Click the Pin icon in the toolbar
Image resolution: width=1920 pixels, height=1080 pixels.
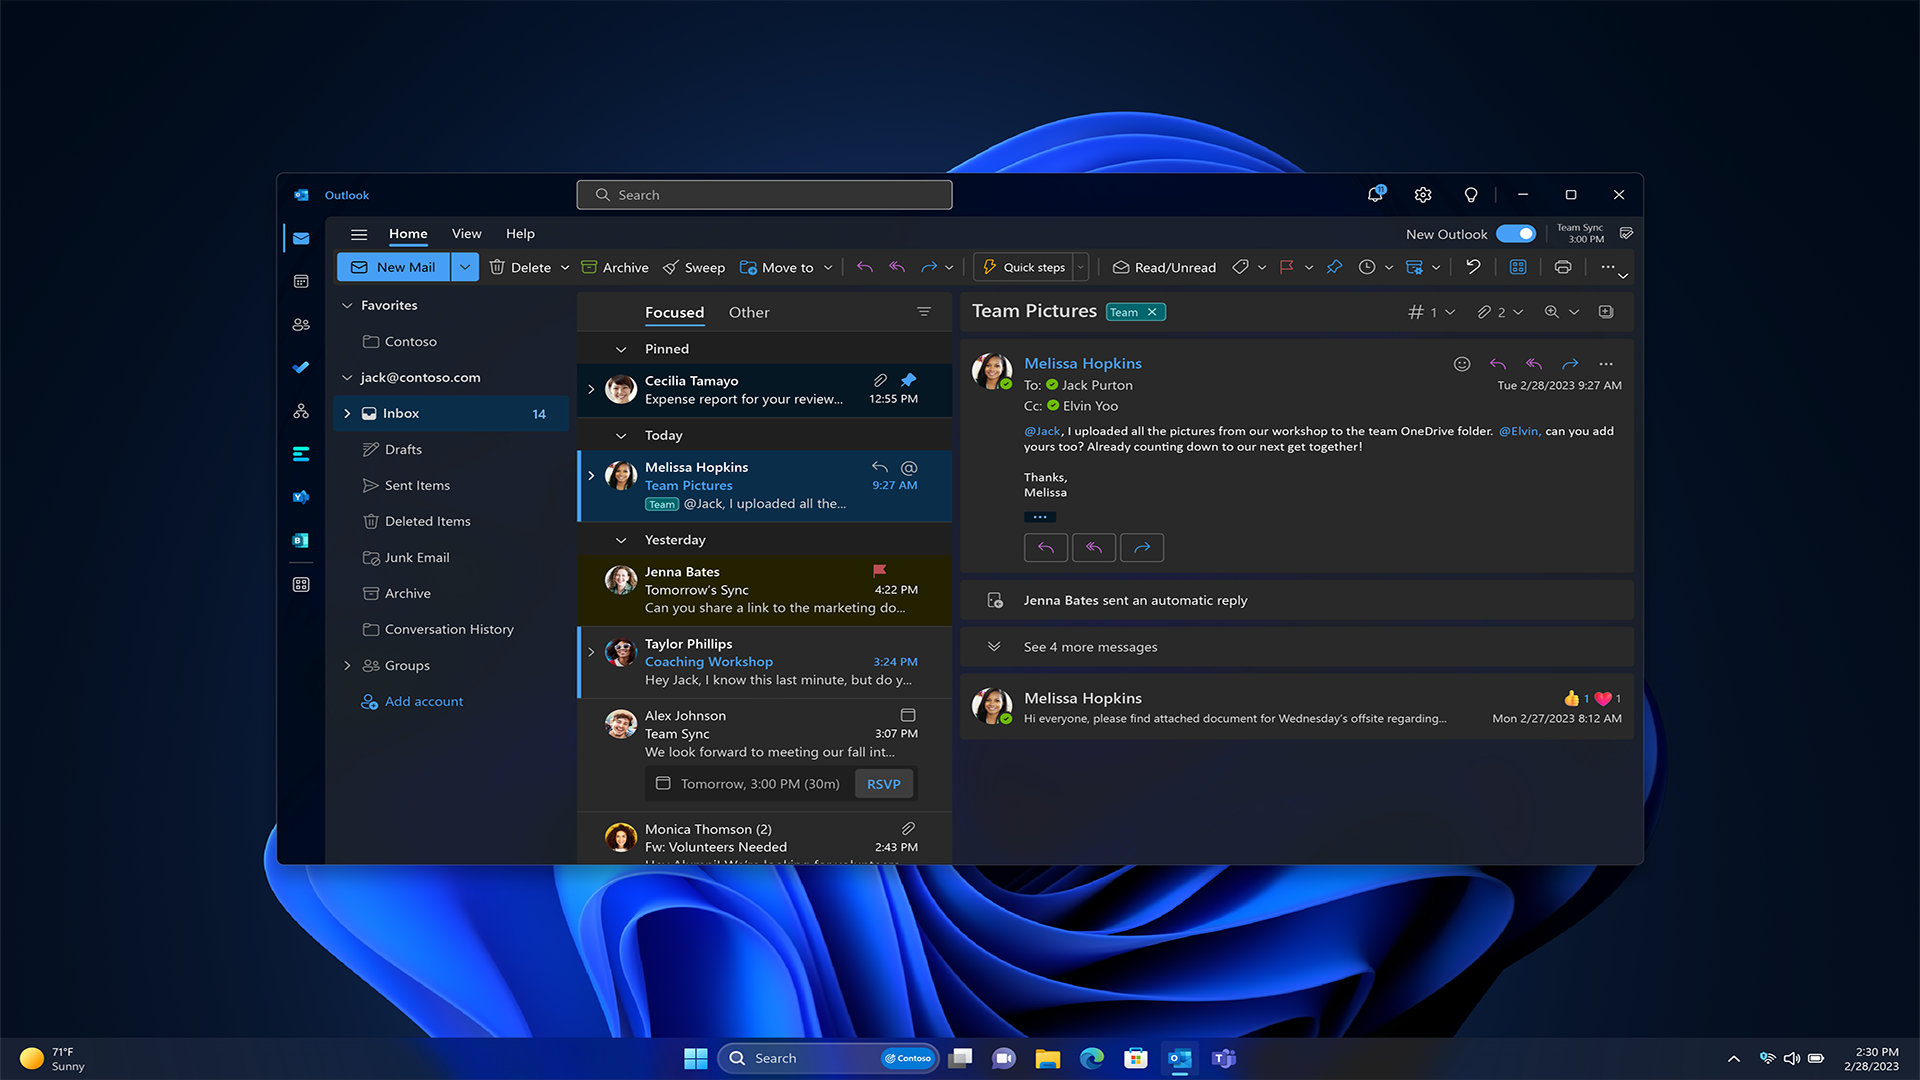click(1334, 267)
